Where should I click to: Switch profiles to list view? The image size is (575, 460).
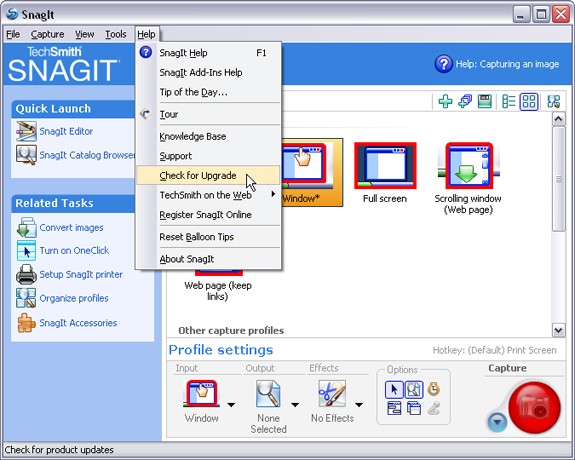tap(509, 102)
